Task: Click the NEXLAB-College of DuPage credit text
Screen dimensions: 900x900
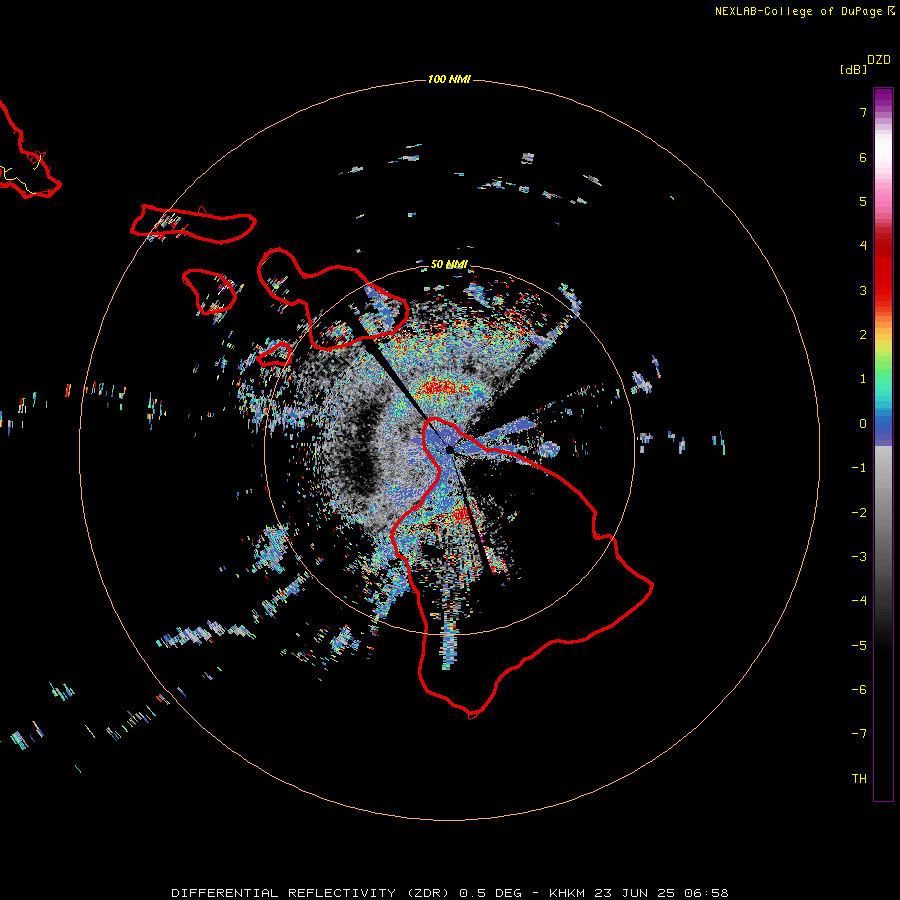Action: (798, 11)
